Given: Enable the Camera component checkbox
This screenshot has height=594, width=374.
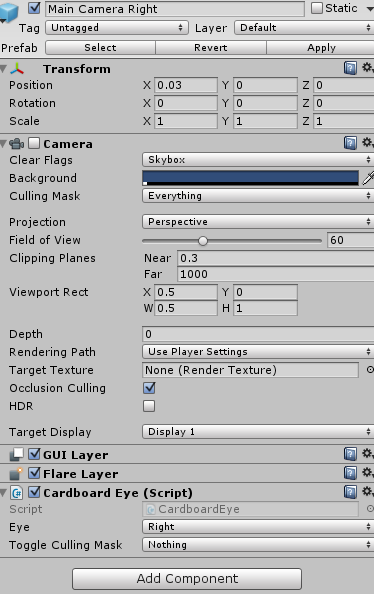Looking at the screenshot, I should coord(34,143).
